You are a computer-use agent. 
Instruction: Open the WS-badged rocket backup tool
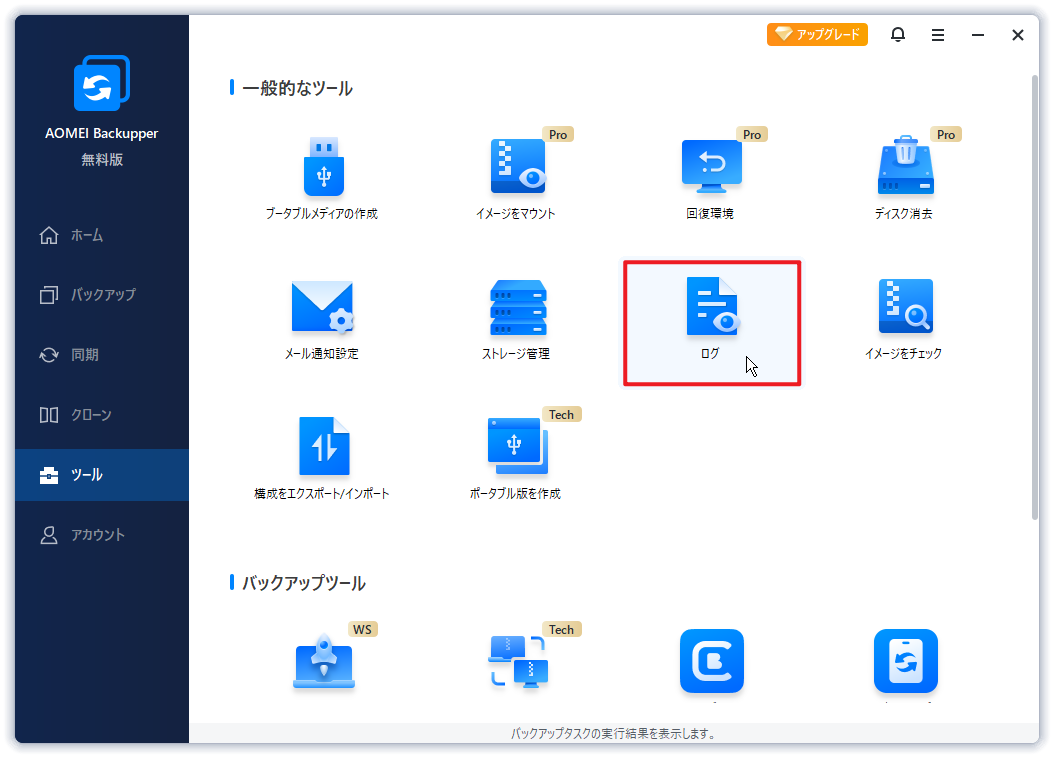click(324, 661)
